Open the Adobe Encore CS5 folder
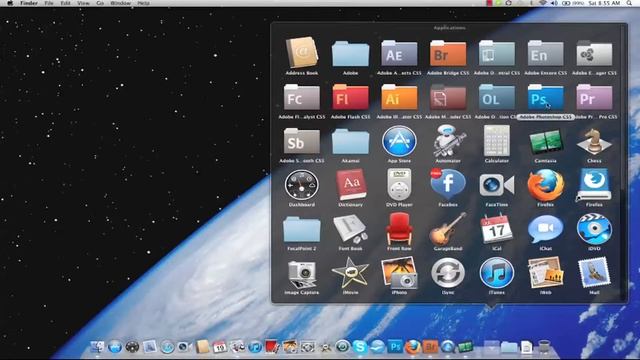Viewport: 640px width, 360px height. tap(545, 53)
